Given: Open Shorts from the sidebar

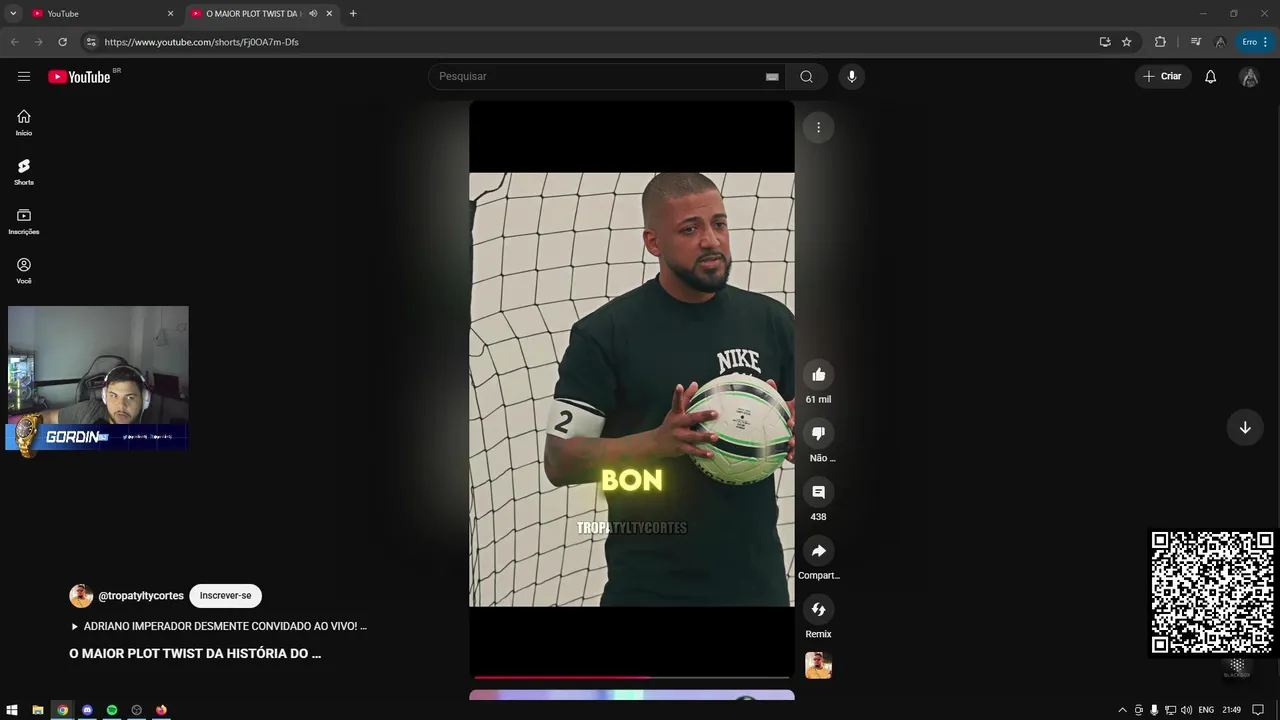Looking at the screenshot, I should click(24, 172).
